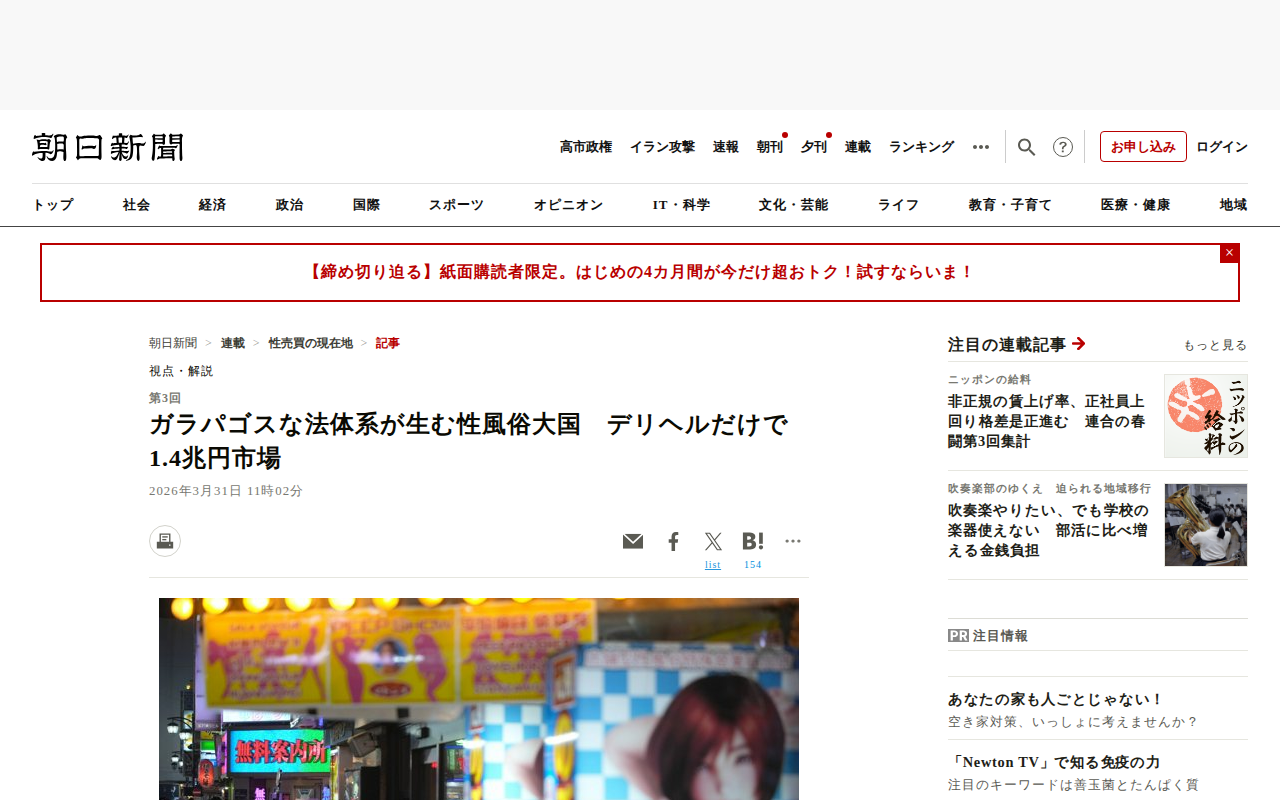Image resolution: width=1280 pixels, height=800 pixels.
Task: Print the article with printer icon
Action: point(165,541)
